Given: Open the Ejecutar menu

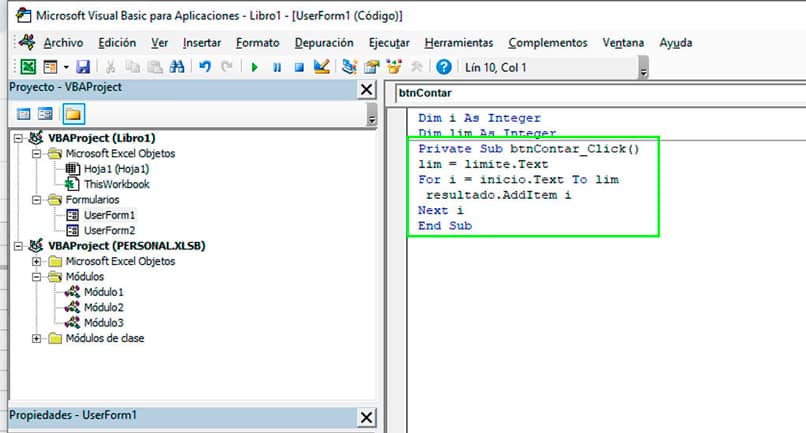Looking at the screenshot, I should [x=389, y=43].
